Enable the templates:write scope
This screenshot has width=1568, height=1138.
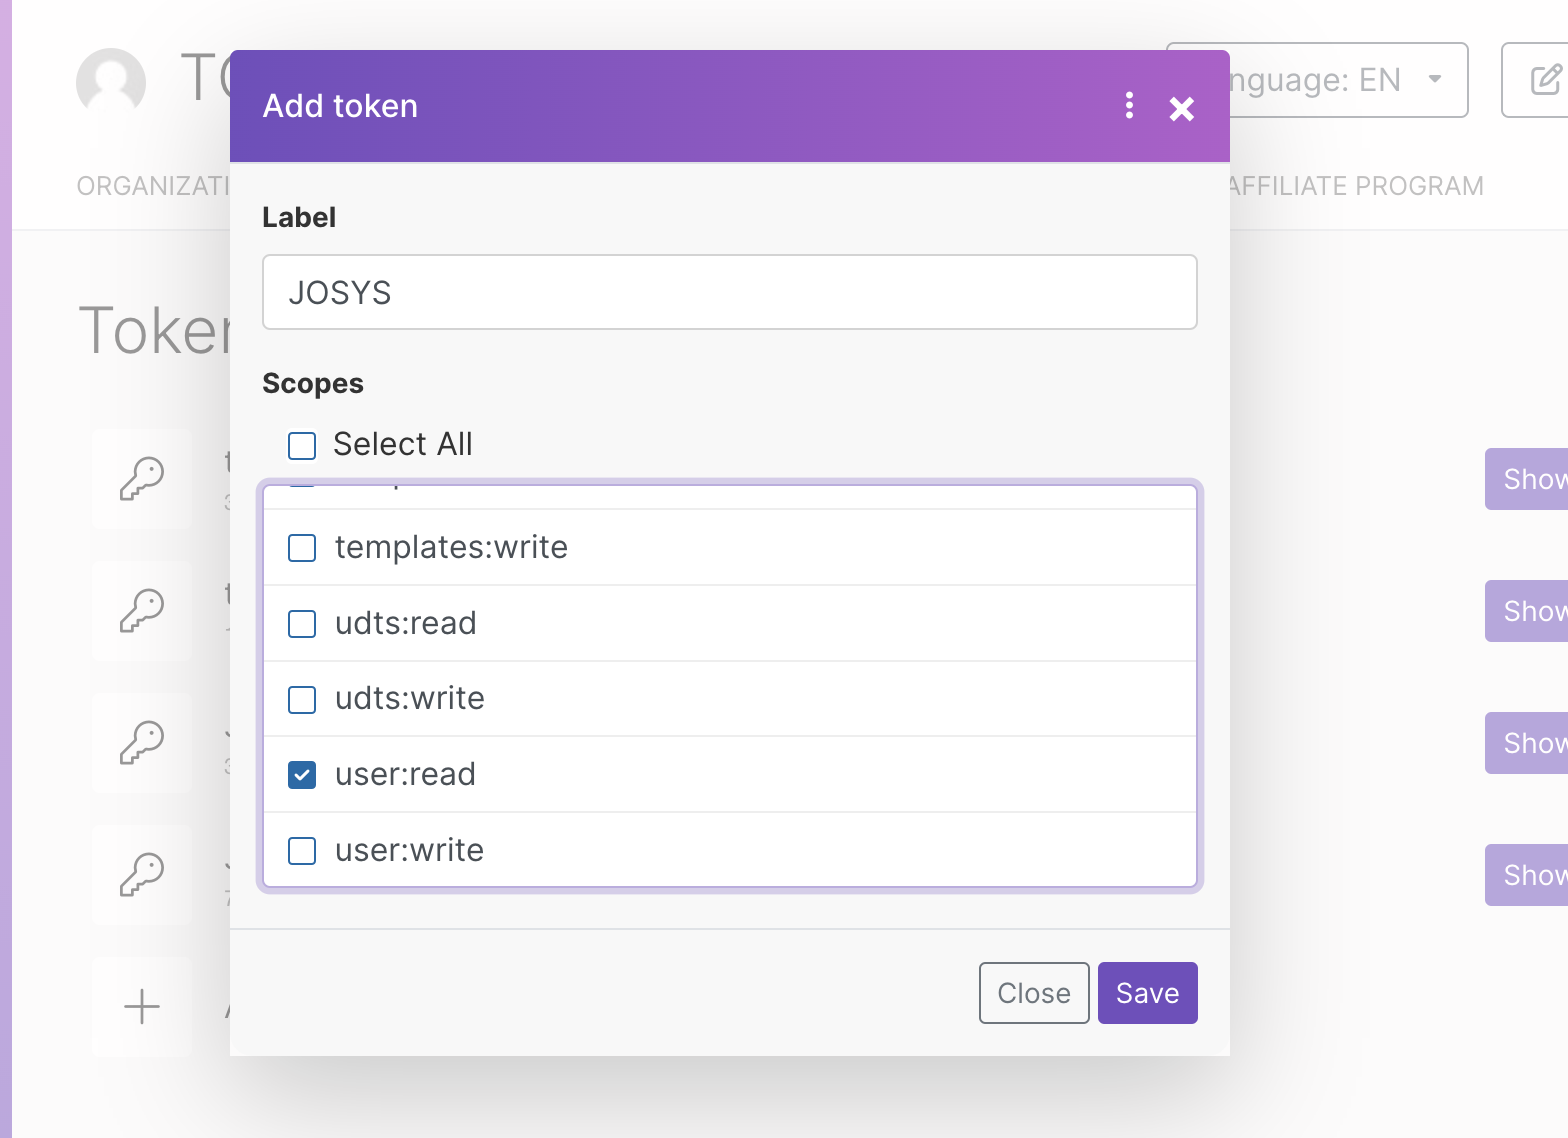point(302,548)
